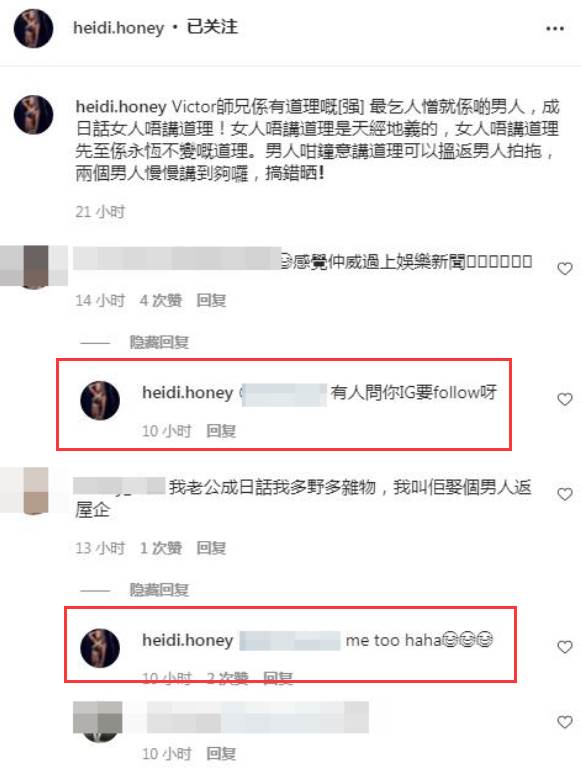The height and width of the screenshot is (783, 581).
Task: Collapse replies under the 14 小时 comment
Action: coord(159,342)
